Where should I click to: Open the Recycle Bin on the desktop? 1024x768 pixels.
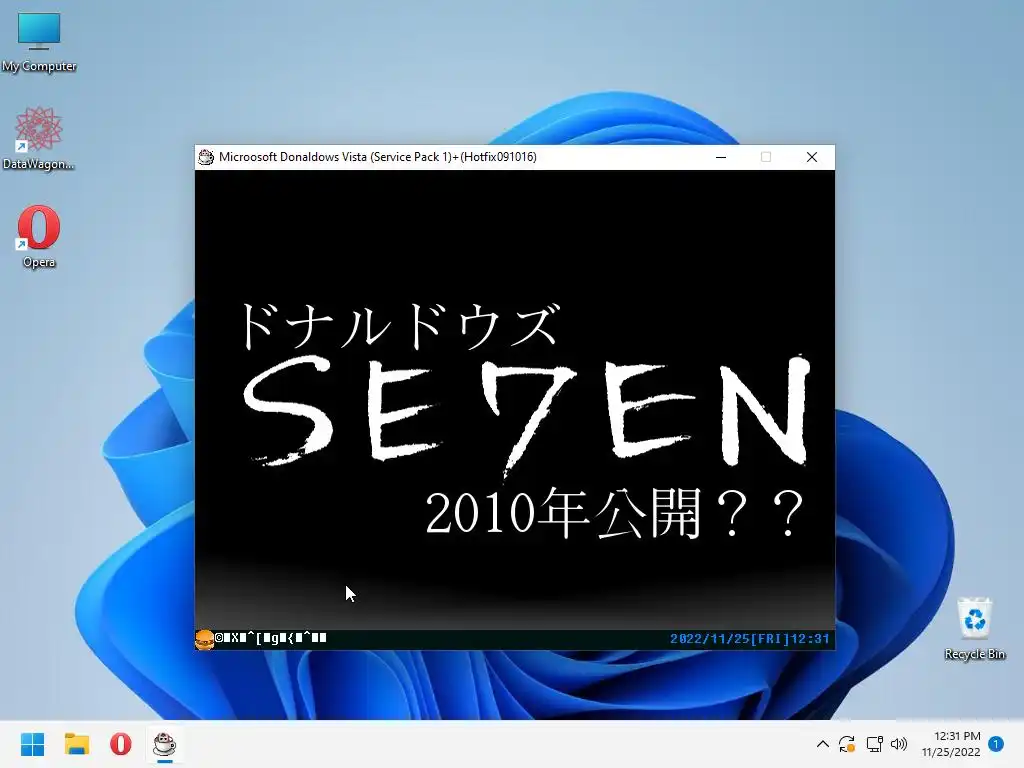[x=974, y=629]
